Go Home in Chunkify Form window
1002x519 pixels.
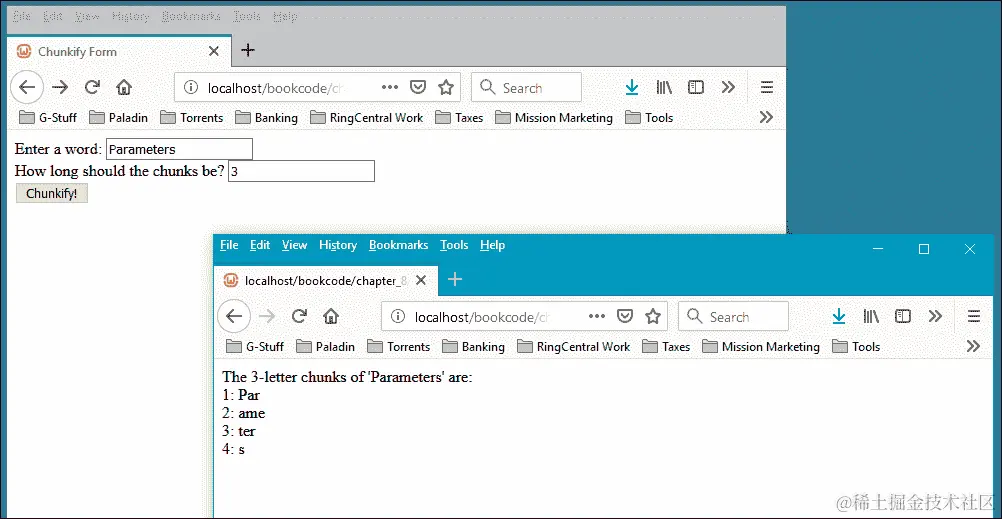(x=124, y=88)
